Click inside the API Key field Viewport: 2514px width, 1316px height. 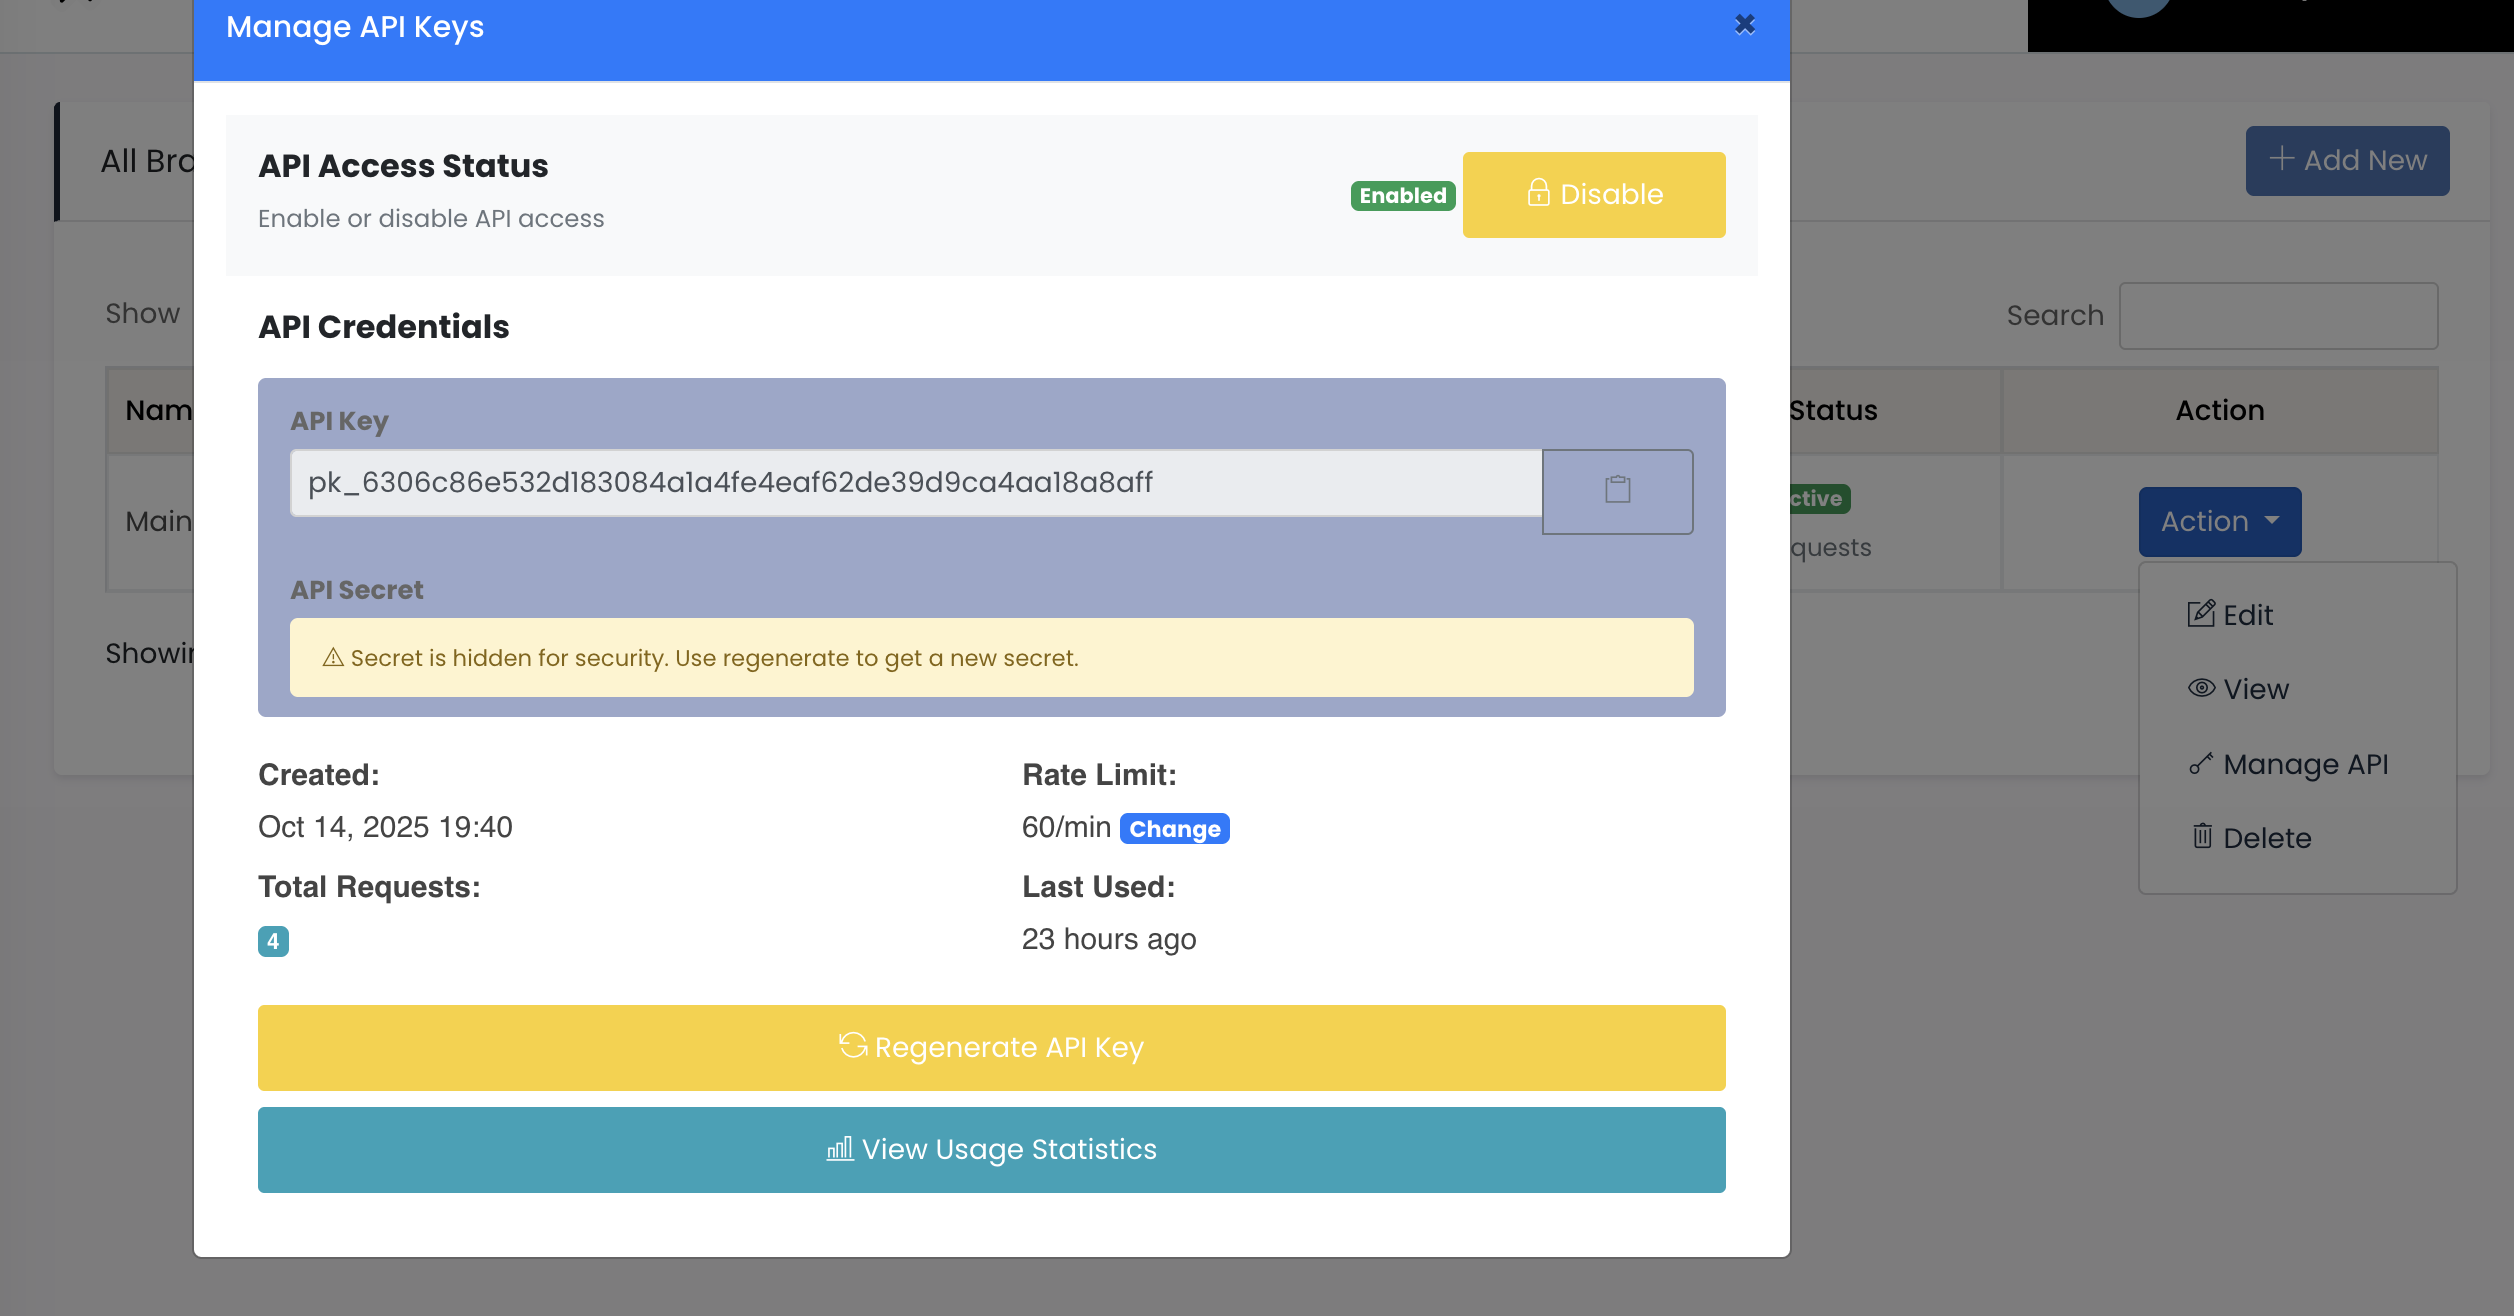pyautogui.click(x=915, y=483)
